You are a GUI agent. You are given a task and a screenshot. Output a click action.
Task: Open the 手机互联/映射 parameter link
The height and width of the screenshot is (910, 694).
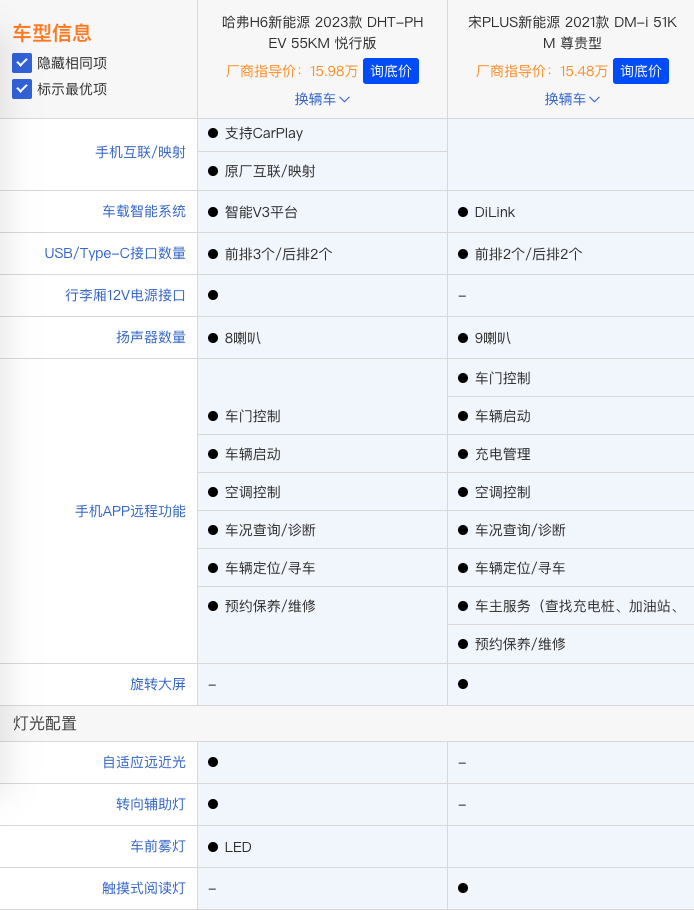point(140,153)
